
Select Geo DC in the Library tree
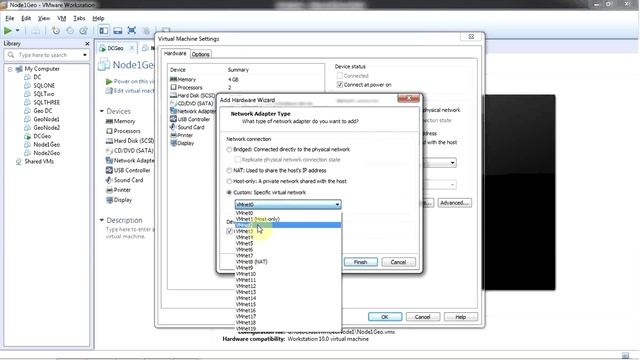click(x=42, y=111)
